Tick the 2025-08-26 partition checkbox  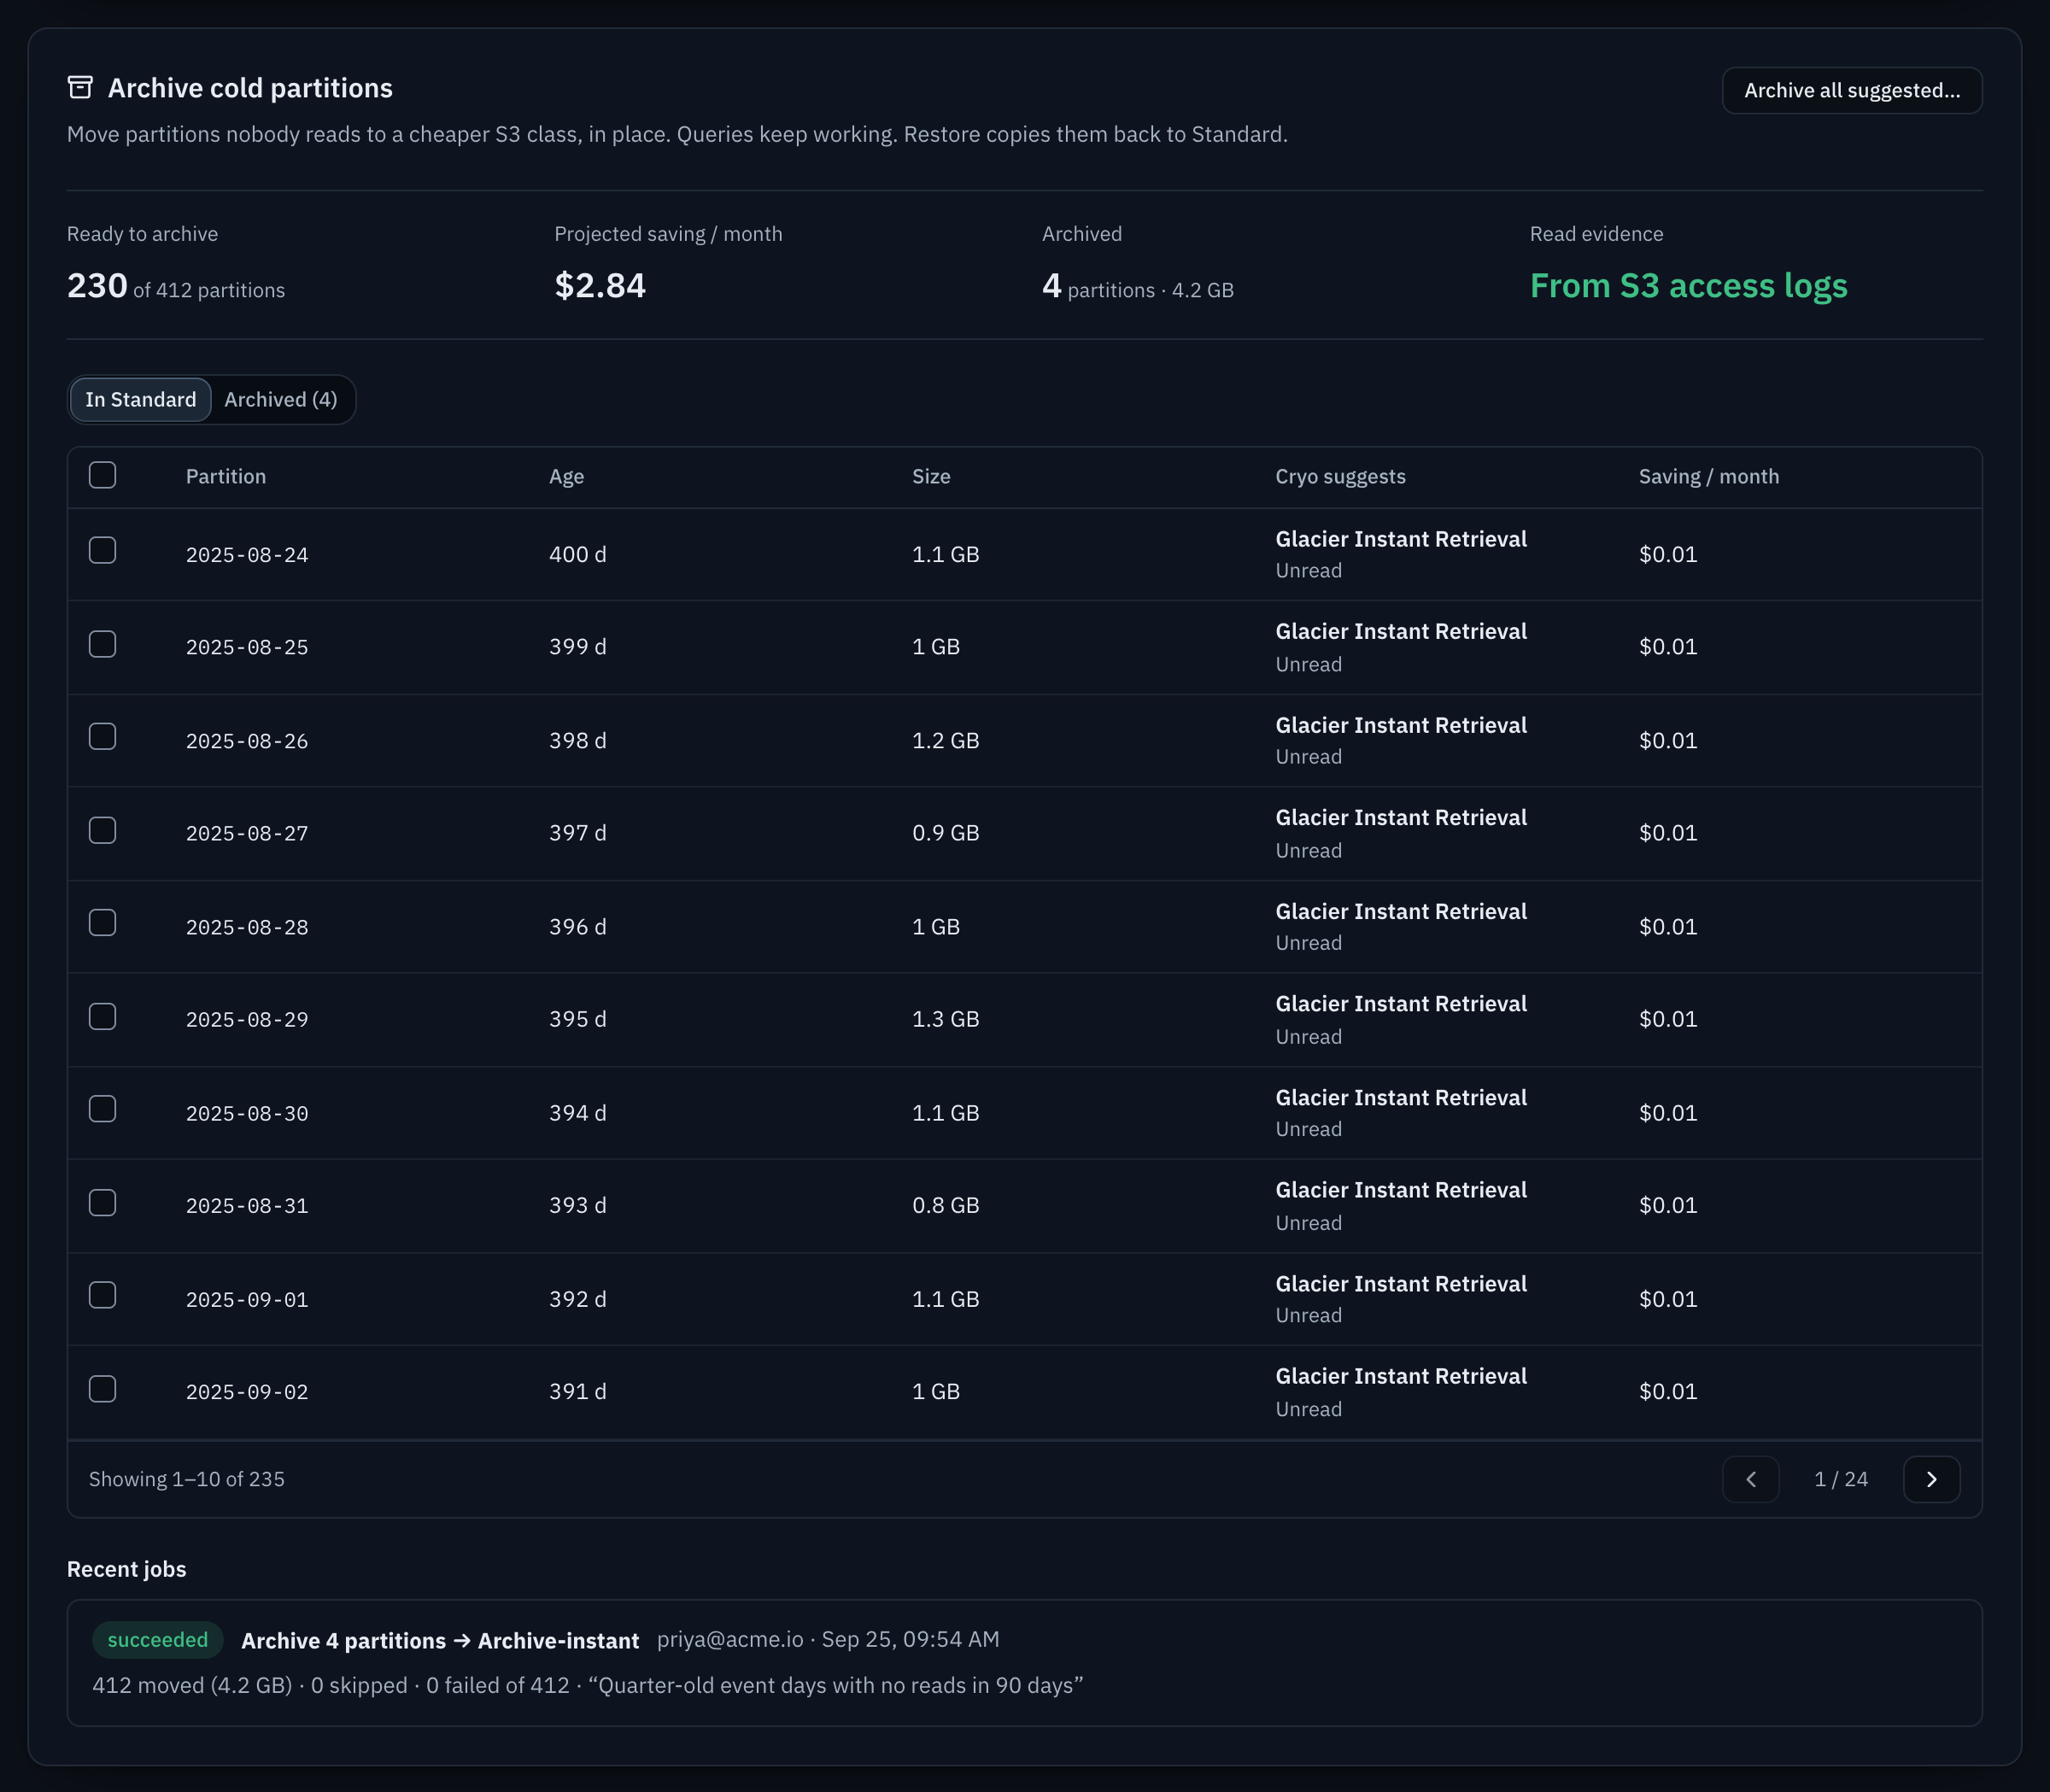click(x=102, y=737)
